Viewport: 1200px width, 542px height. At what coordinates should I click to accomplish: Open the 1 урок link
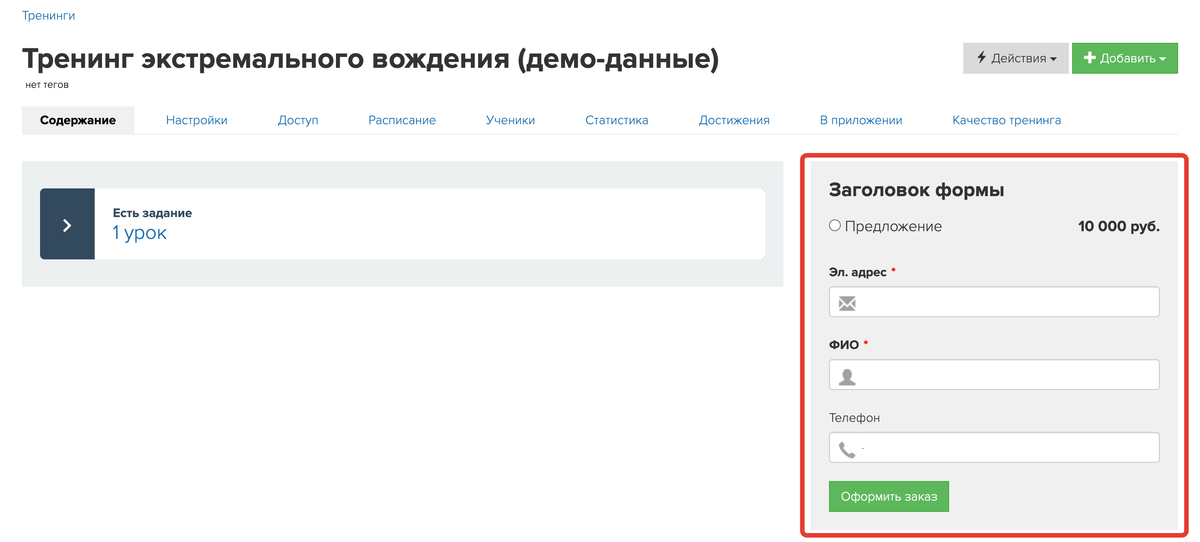[139, 233]
